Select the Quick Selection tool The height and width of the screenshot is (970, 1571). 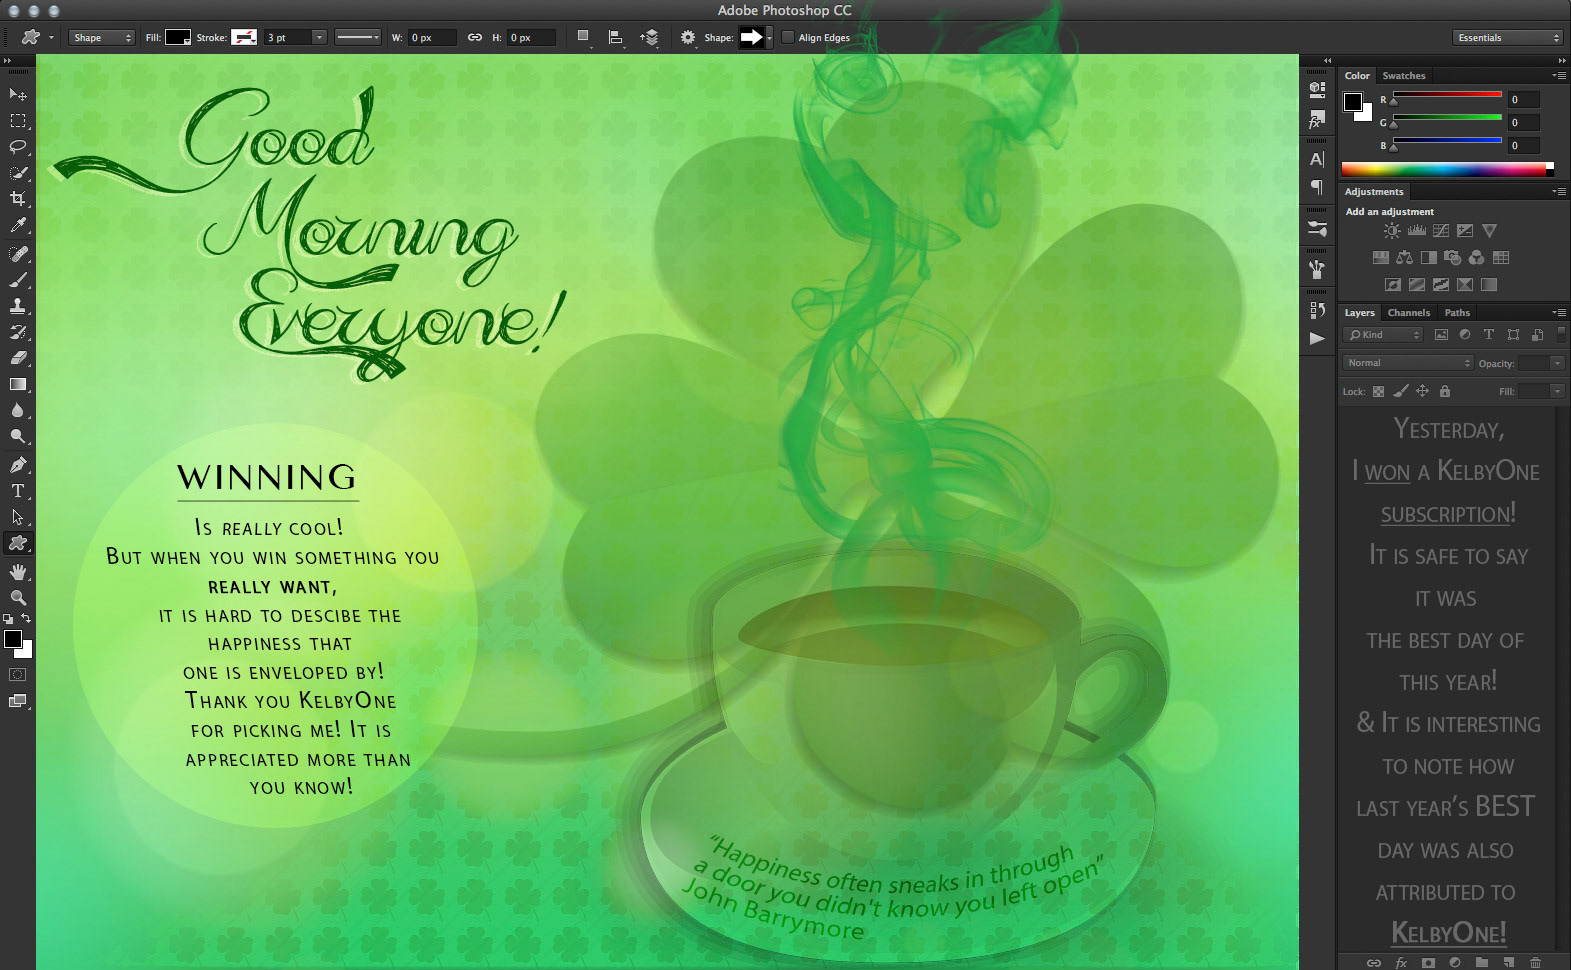(18, 173)
